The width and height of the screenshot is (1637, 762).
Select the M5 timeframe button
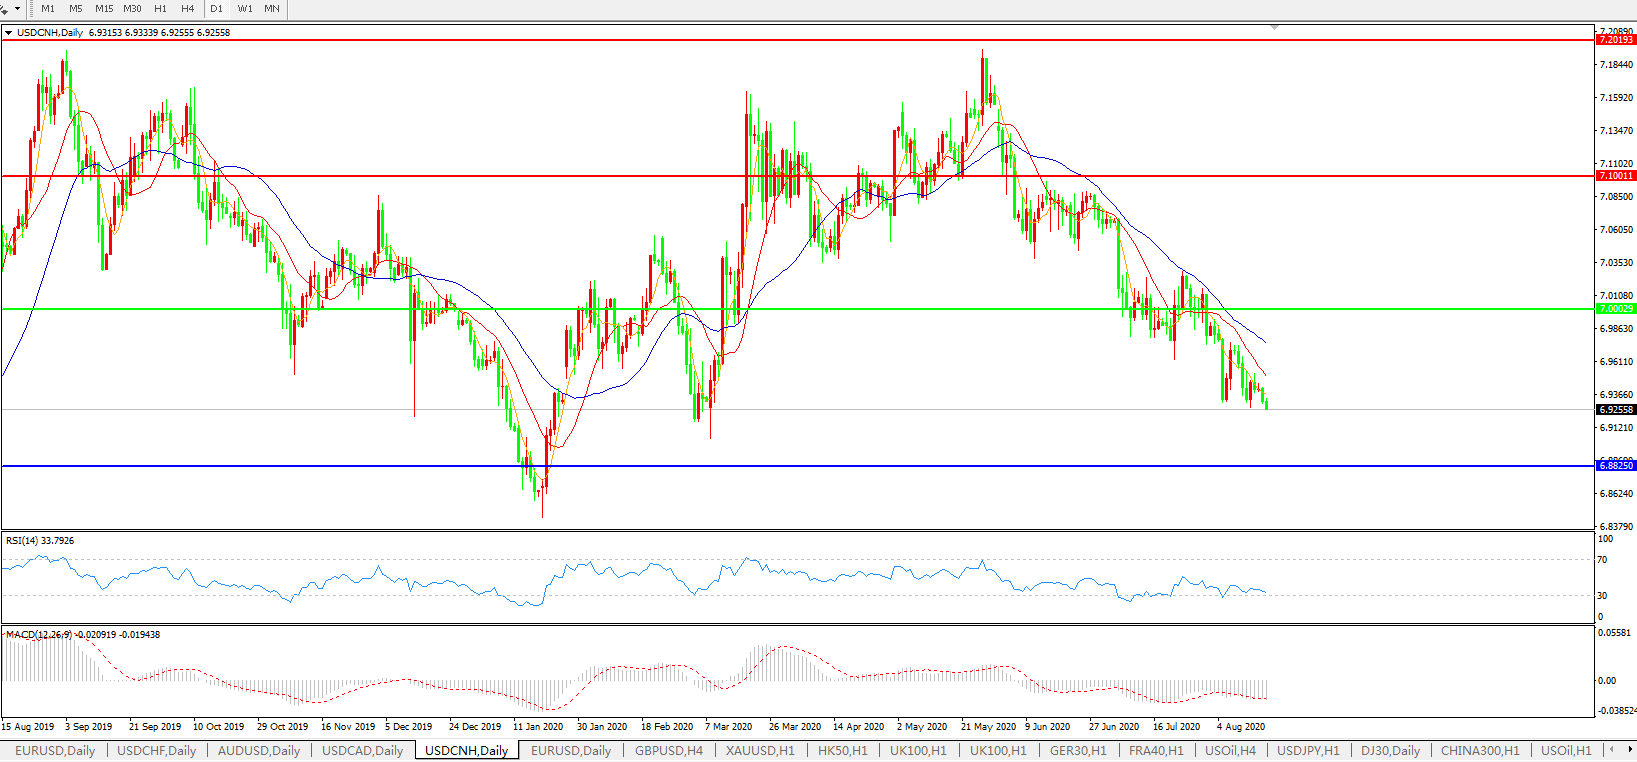(76, 9)
